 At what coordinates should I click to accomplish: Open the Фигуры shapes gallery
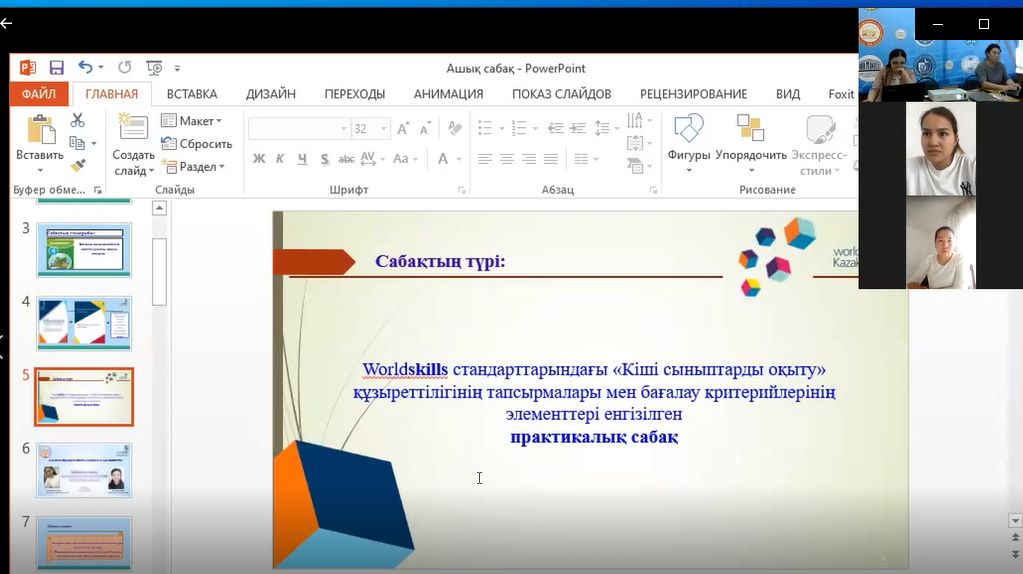coord(689,130)
